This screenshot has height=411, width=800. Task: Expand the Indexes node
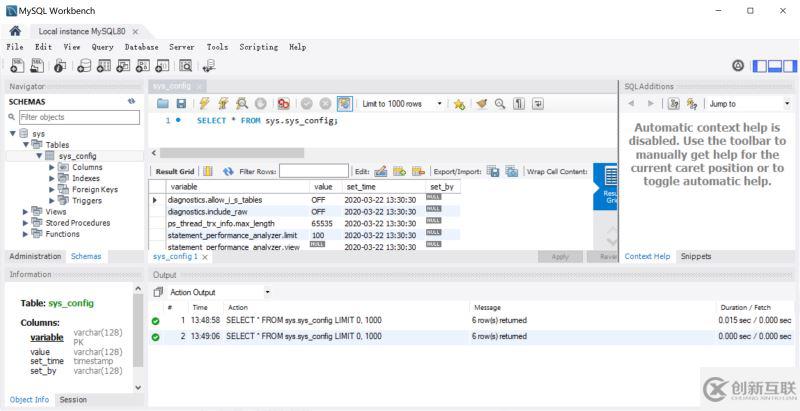(x=52, y=178)
